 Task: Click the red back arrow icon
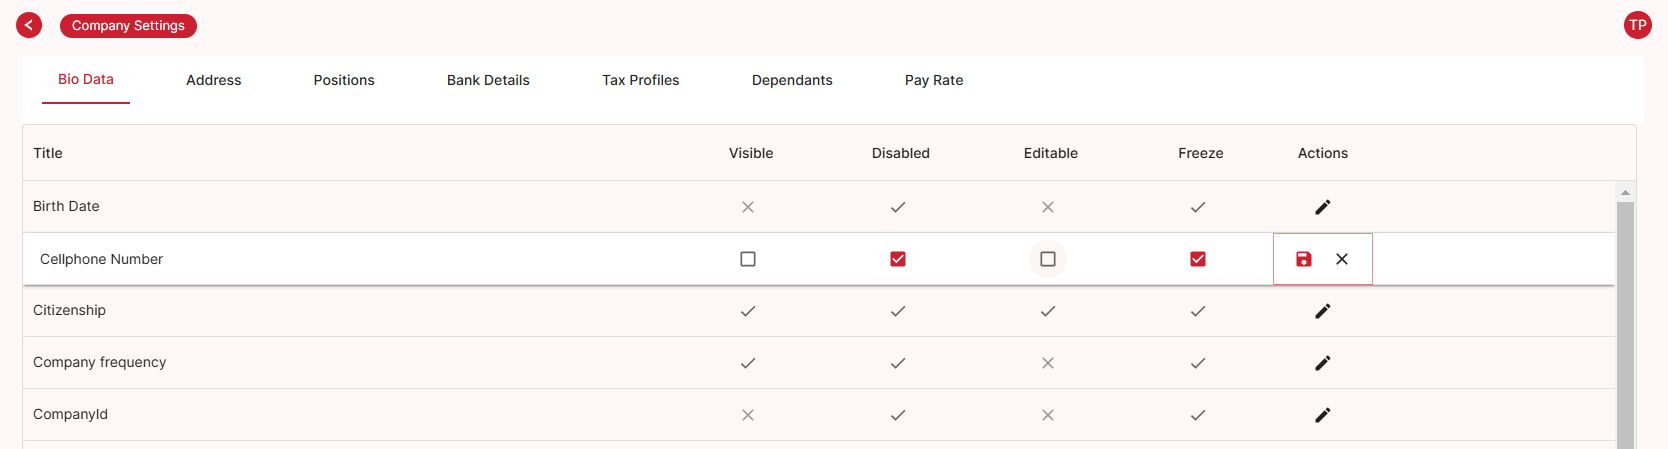(x=29, y=25)
